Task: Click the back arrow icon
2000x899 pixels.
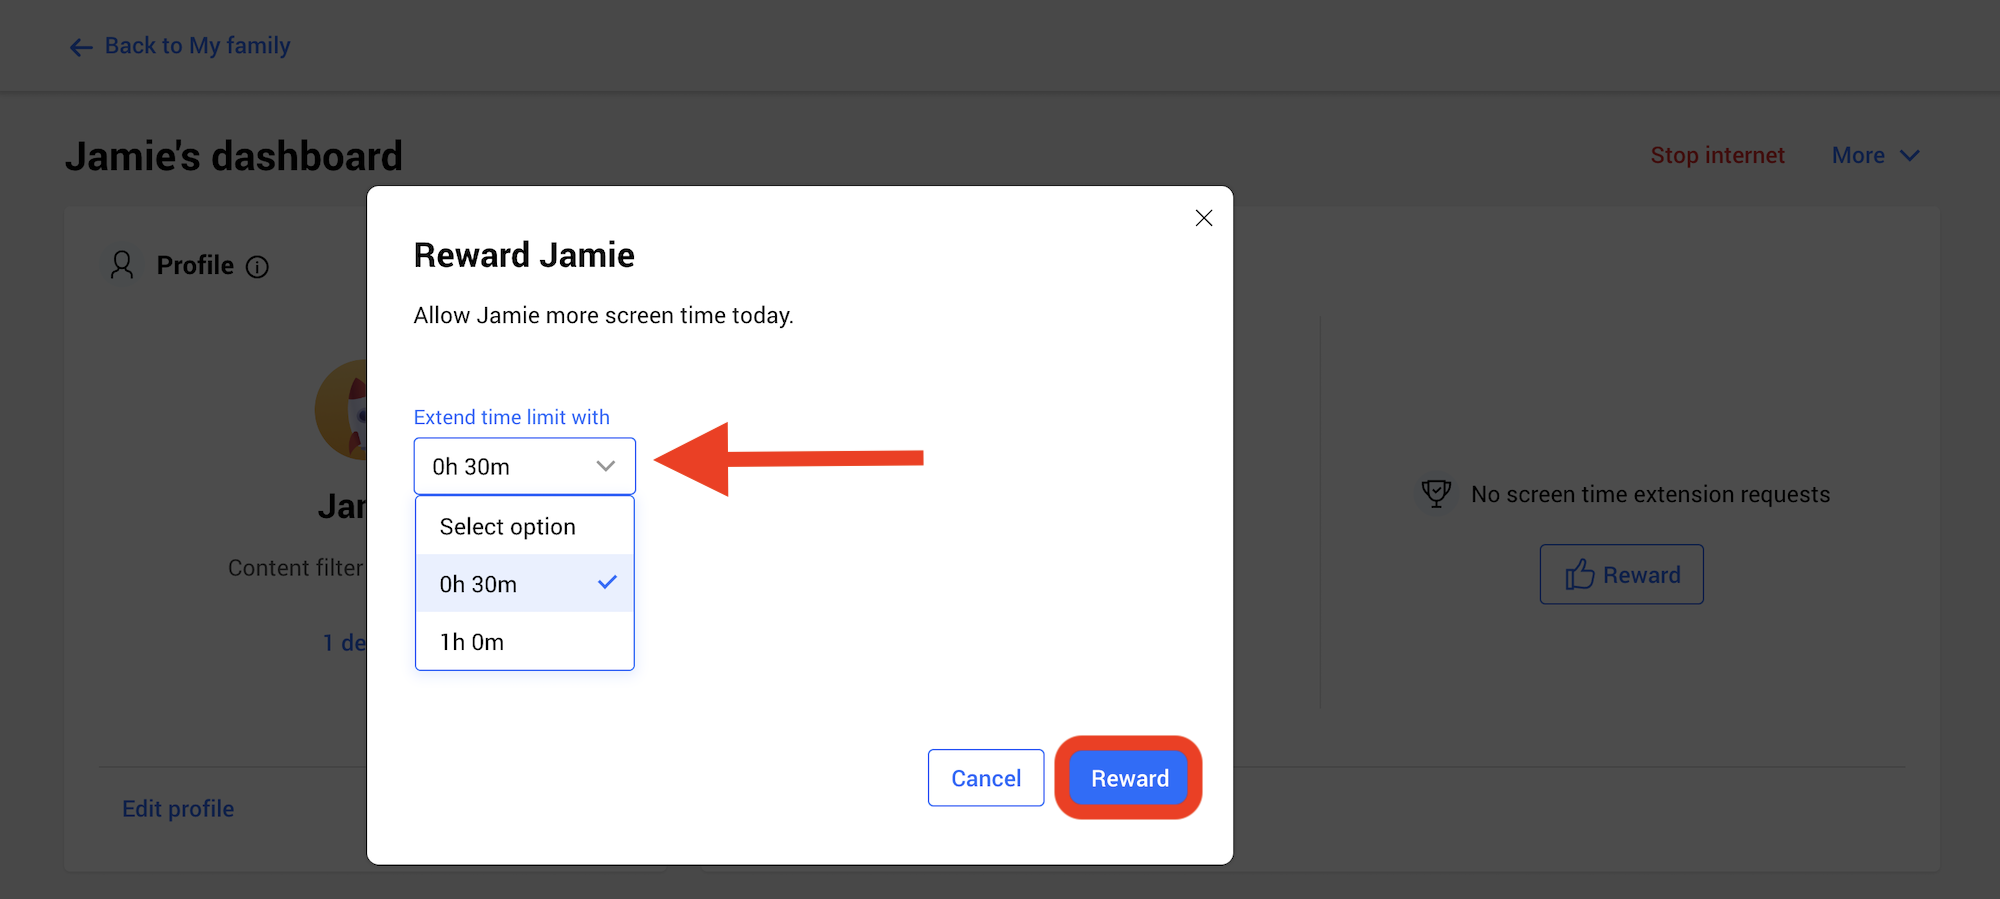Action: (81, 47)
